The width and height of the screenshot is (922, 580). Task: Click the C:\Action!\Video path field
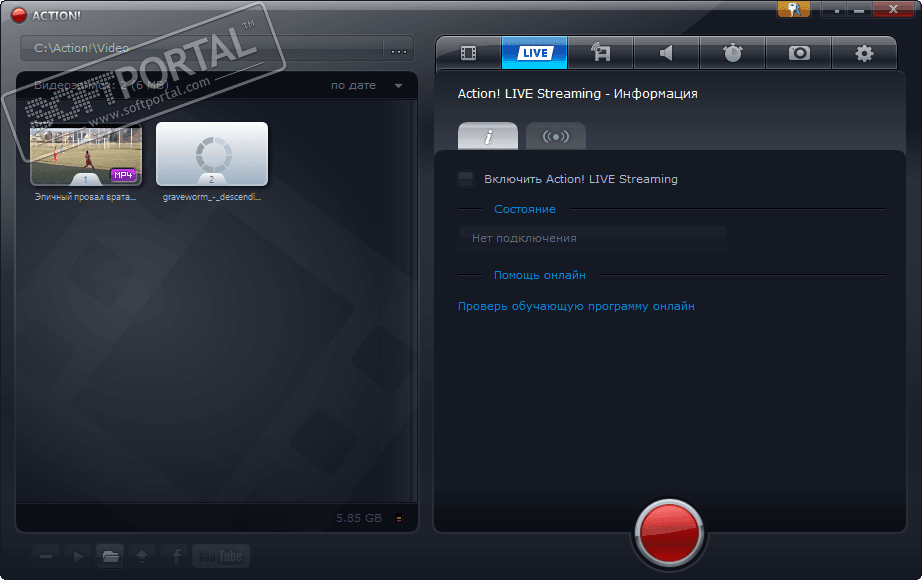tap(203, 48)
